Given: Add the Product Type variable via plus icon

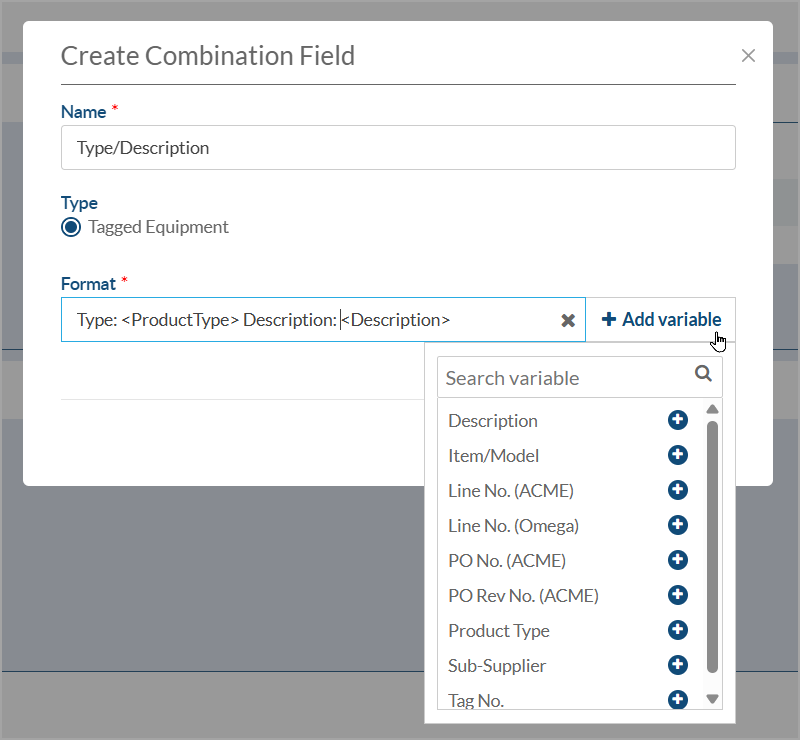Looking at the screenshot, I should 677,630.
